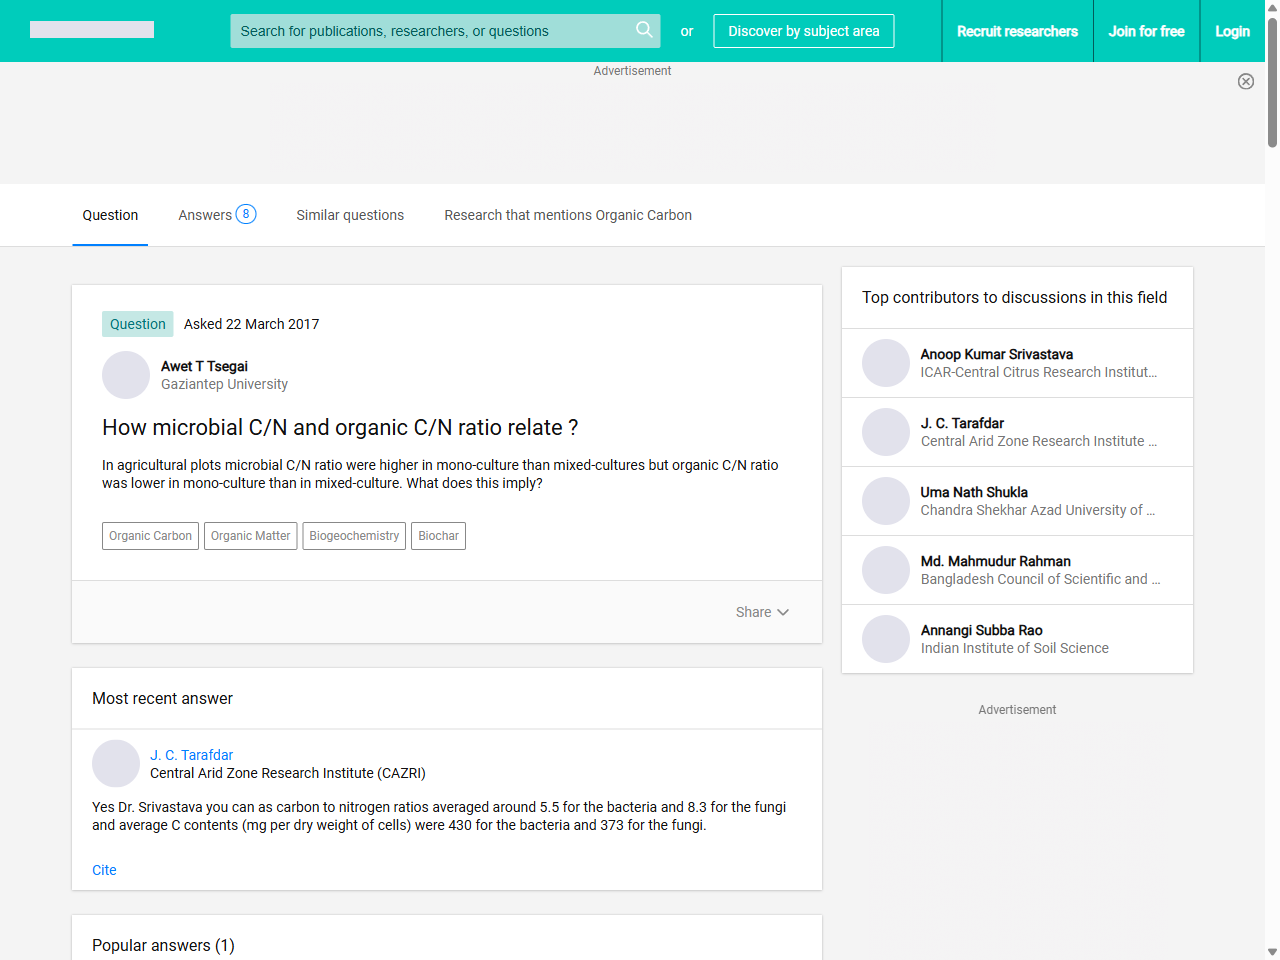Click Uma Nath Shukla's avatar
This screenshot has height=960, width=1280.
click(x=886, y=500)
